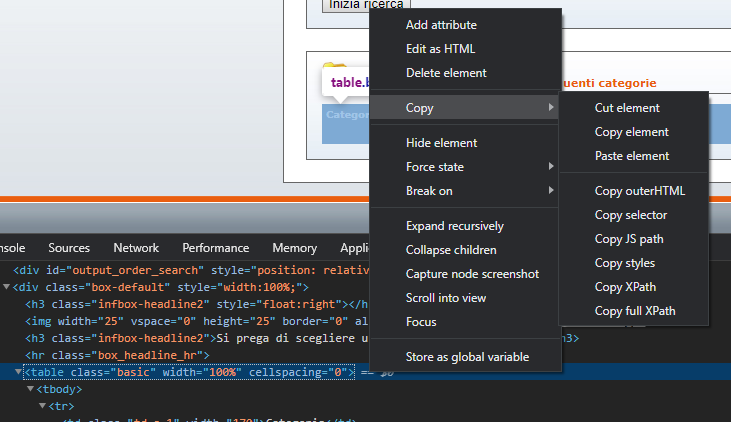The height and width of the screenshot is (422, 731).
Task: Click Store as global variable
Action: tap(465, 357)
